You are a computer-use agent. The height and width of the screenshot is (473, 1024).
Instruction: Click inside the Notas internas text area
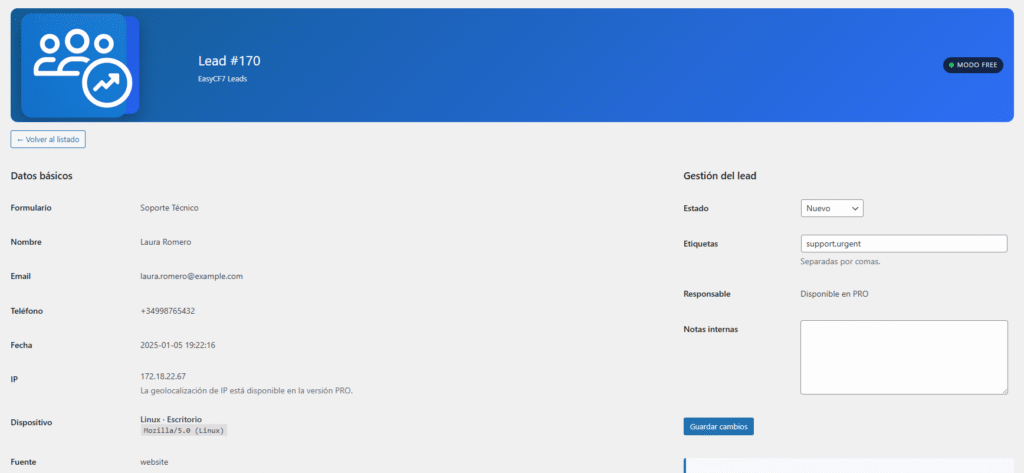click(x=903, y=357)
